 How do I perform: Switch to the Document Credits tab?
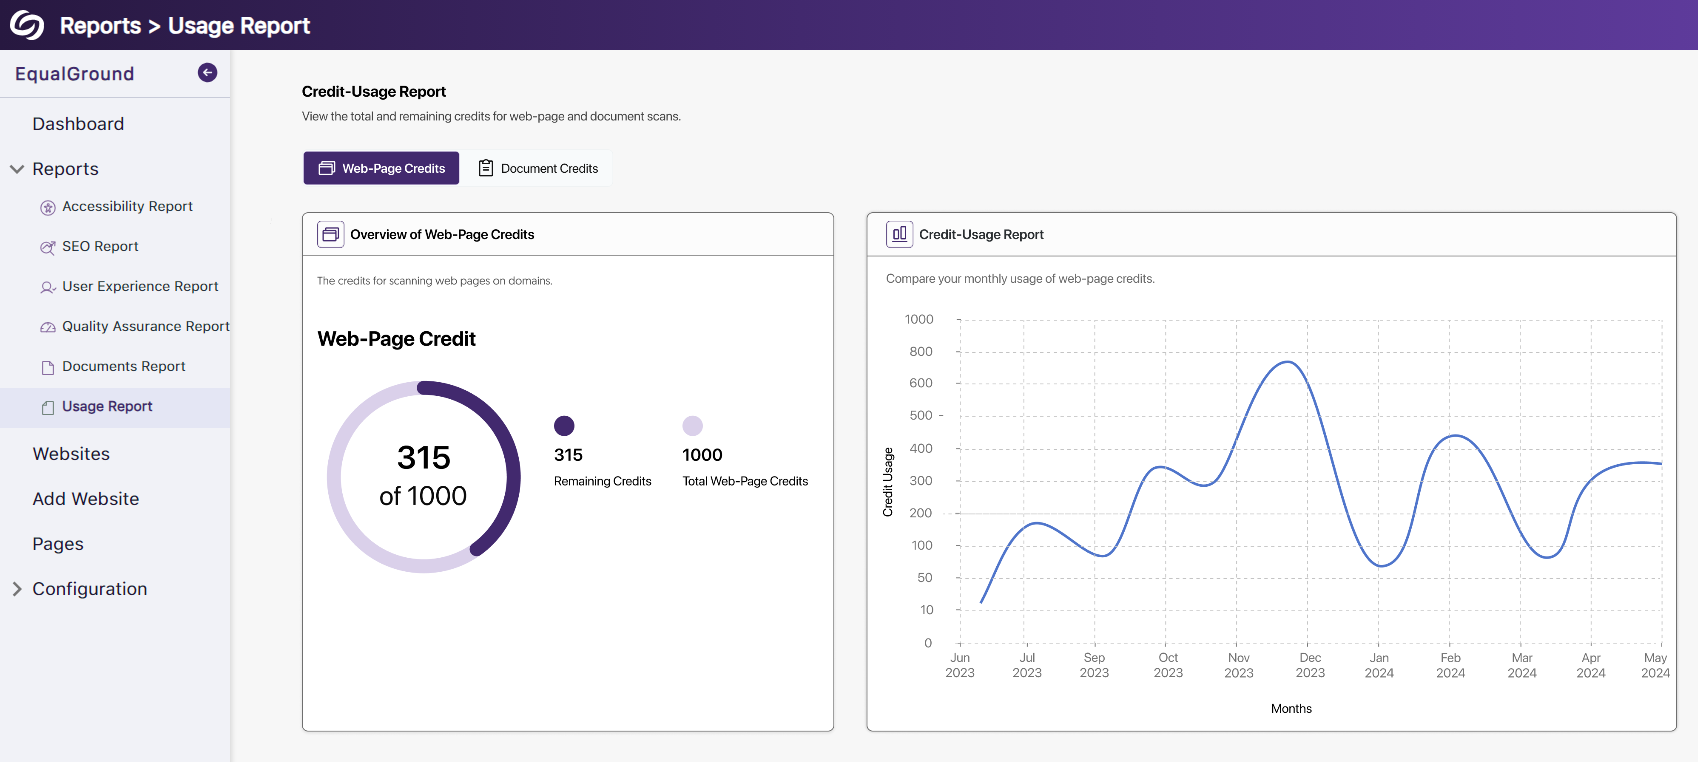tap(538, 168)
